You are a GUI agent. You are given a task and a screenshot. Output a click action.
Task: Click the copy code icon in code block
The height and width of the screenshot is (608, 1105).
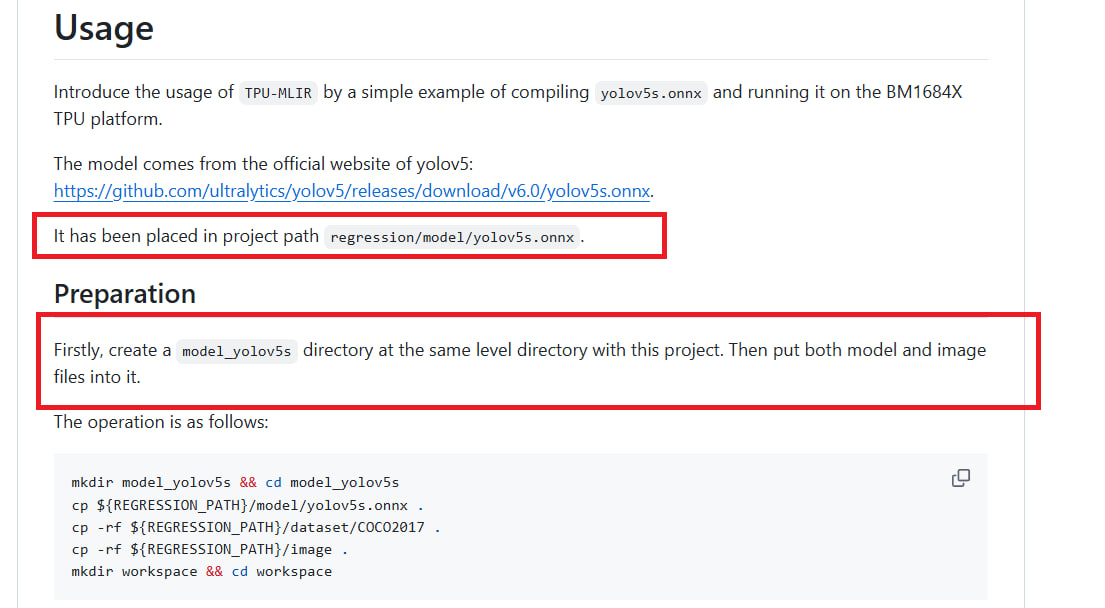click(x=961, y=478)
